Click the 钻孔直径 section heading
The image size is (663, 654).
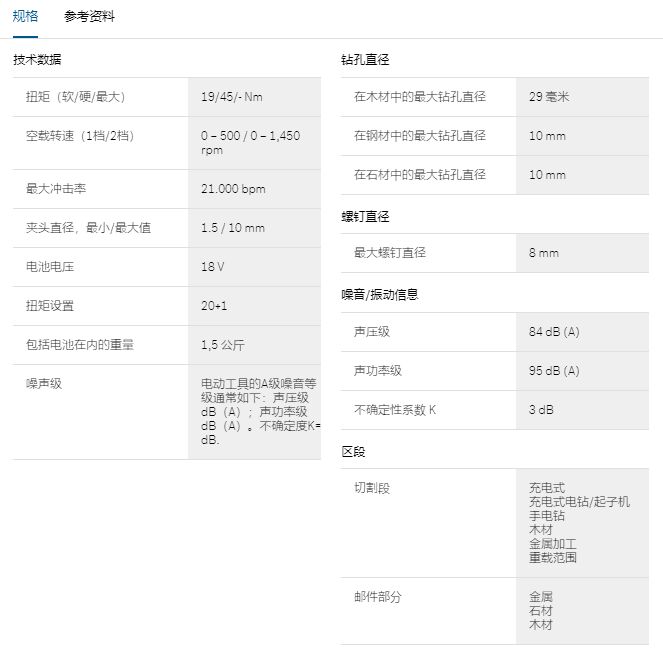point(365,60)
